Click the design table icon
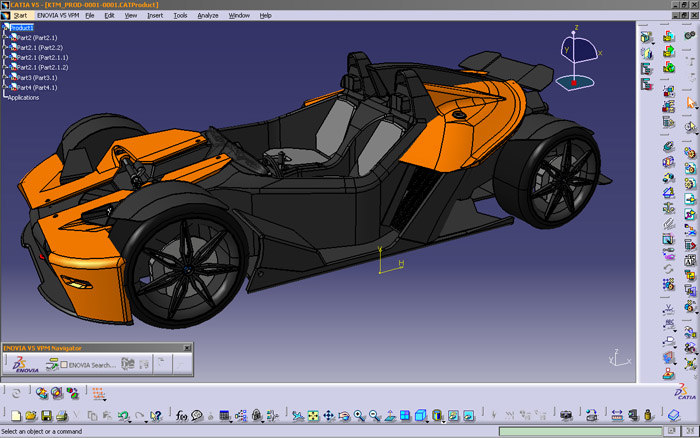700x438 pixels. (x=225, y=416)
